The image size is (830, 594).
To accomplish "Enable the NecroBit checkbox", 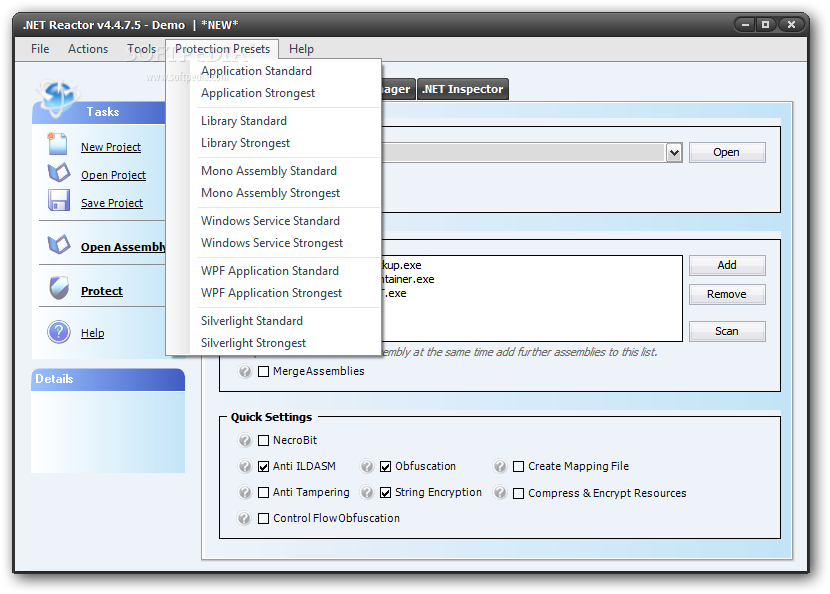I will pyautogui.click(x=263, y=440).
